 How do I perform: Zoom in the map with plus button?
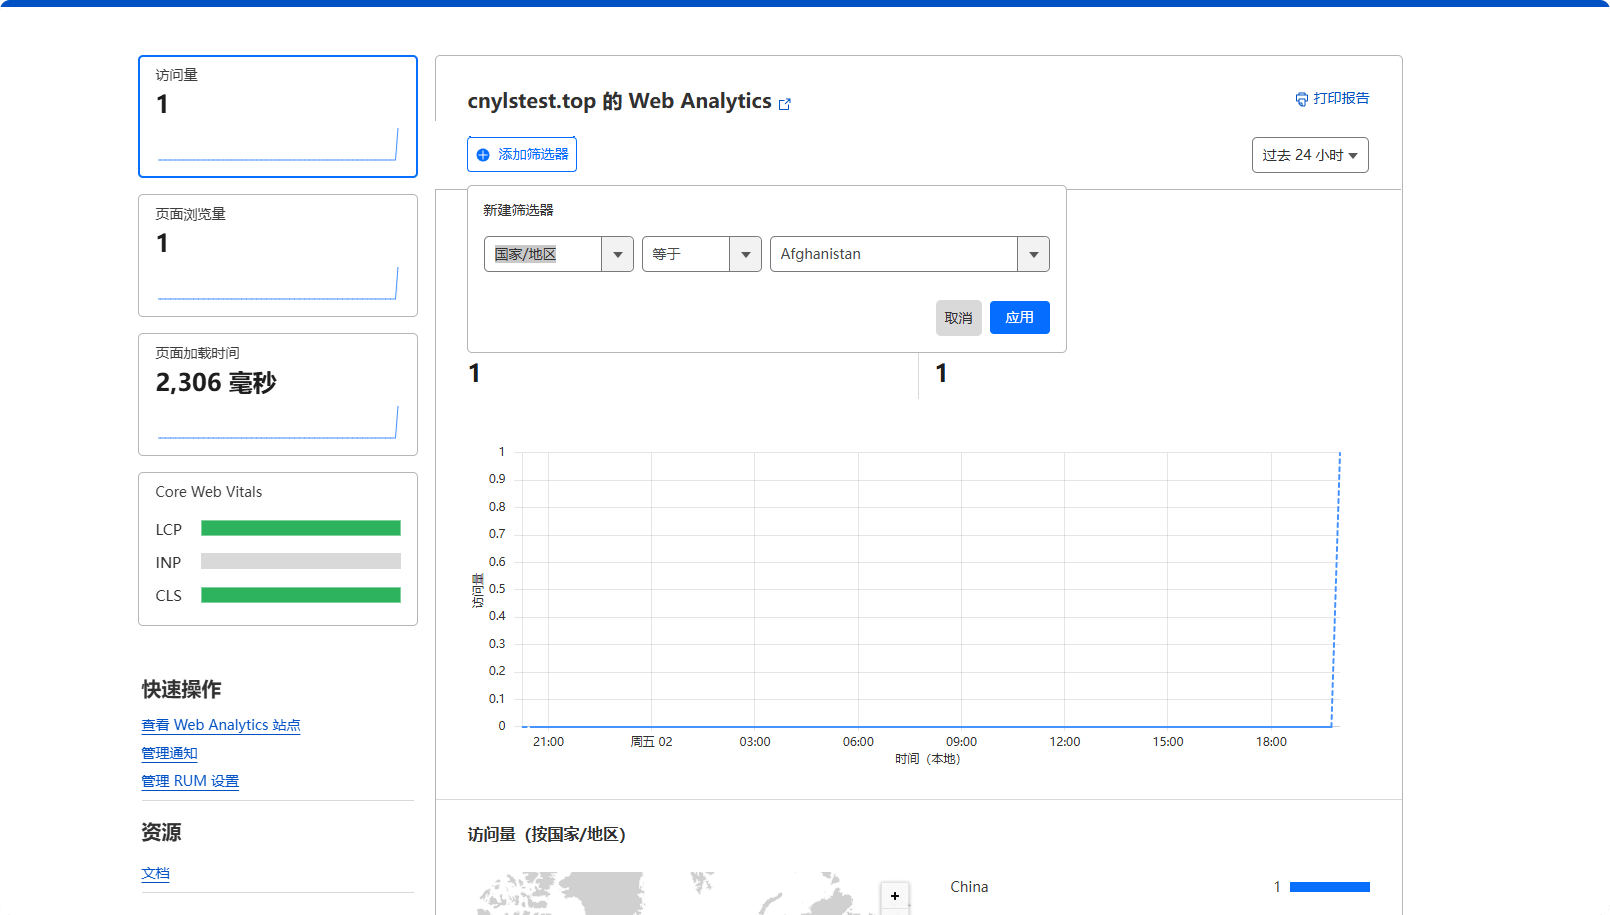coord(894,896)
